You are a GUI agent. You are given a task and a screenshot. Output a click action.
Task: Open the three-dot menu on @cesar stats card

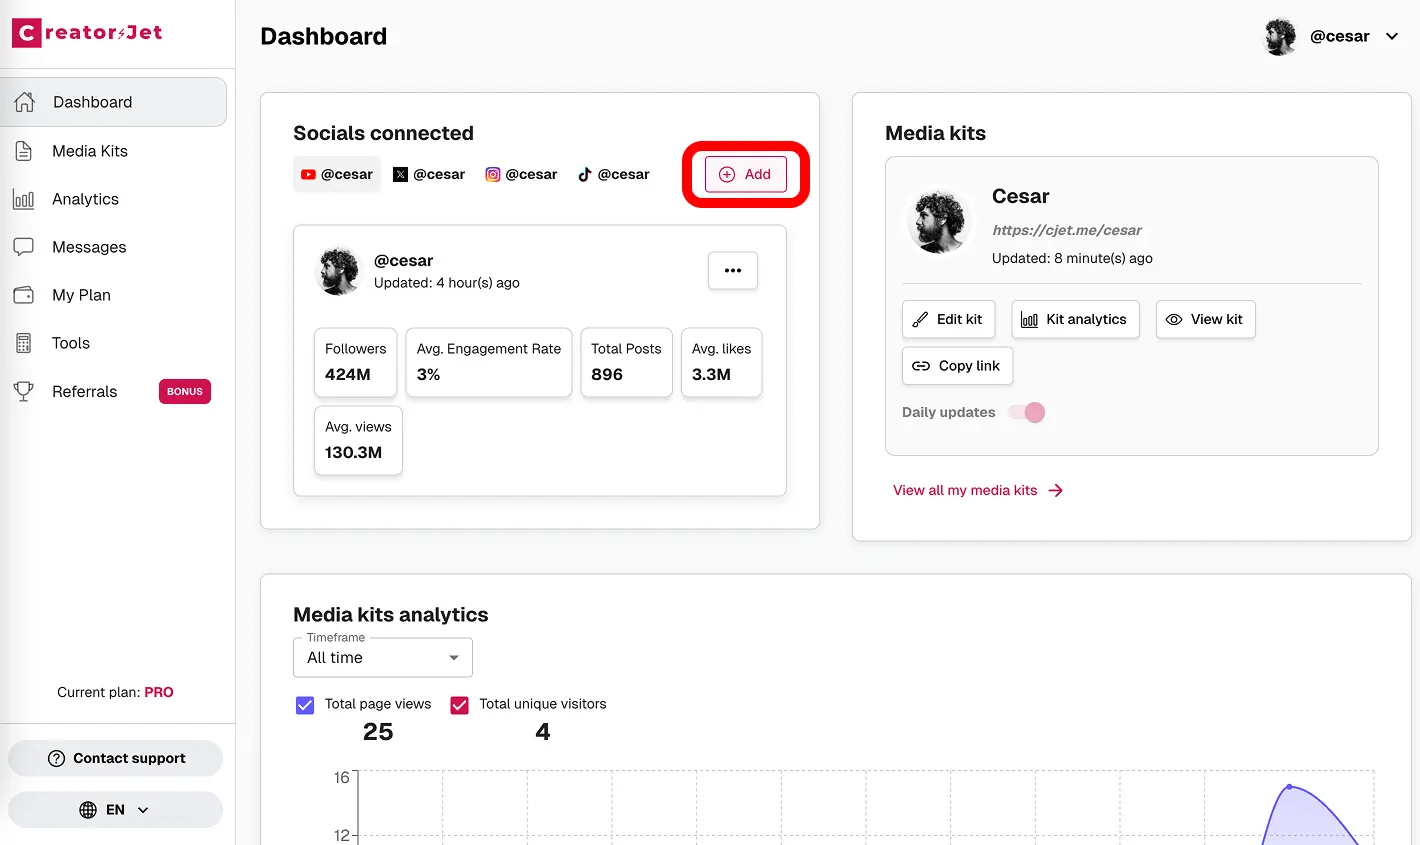pyautogui.click(x=732, y=270)
